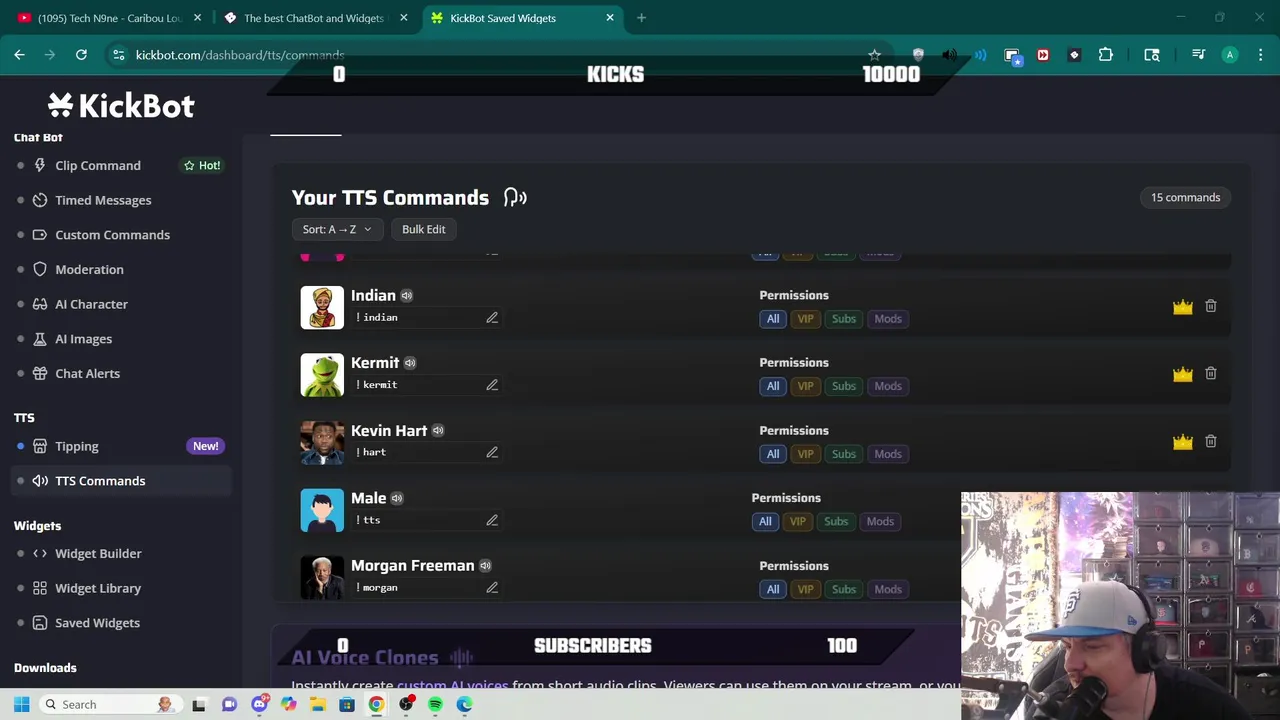This screenshot has height=720, width=1280.
Task: Select TTS Commands in the sidebar
Action: coord(100,481)
